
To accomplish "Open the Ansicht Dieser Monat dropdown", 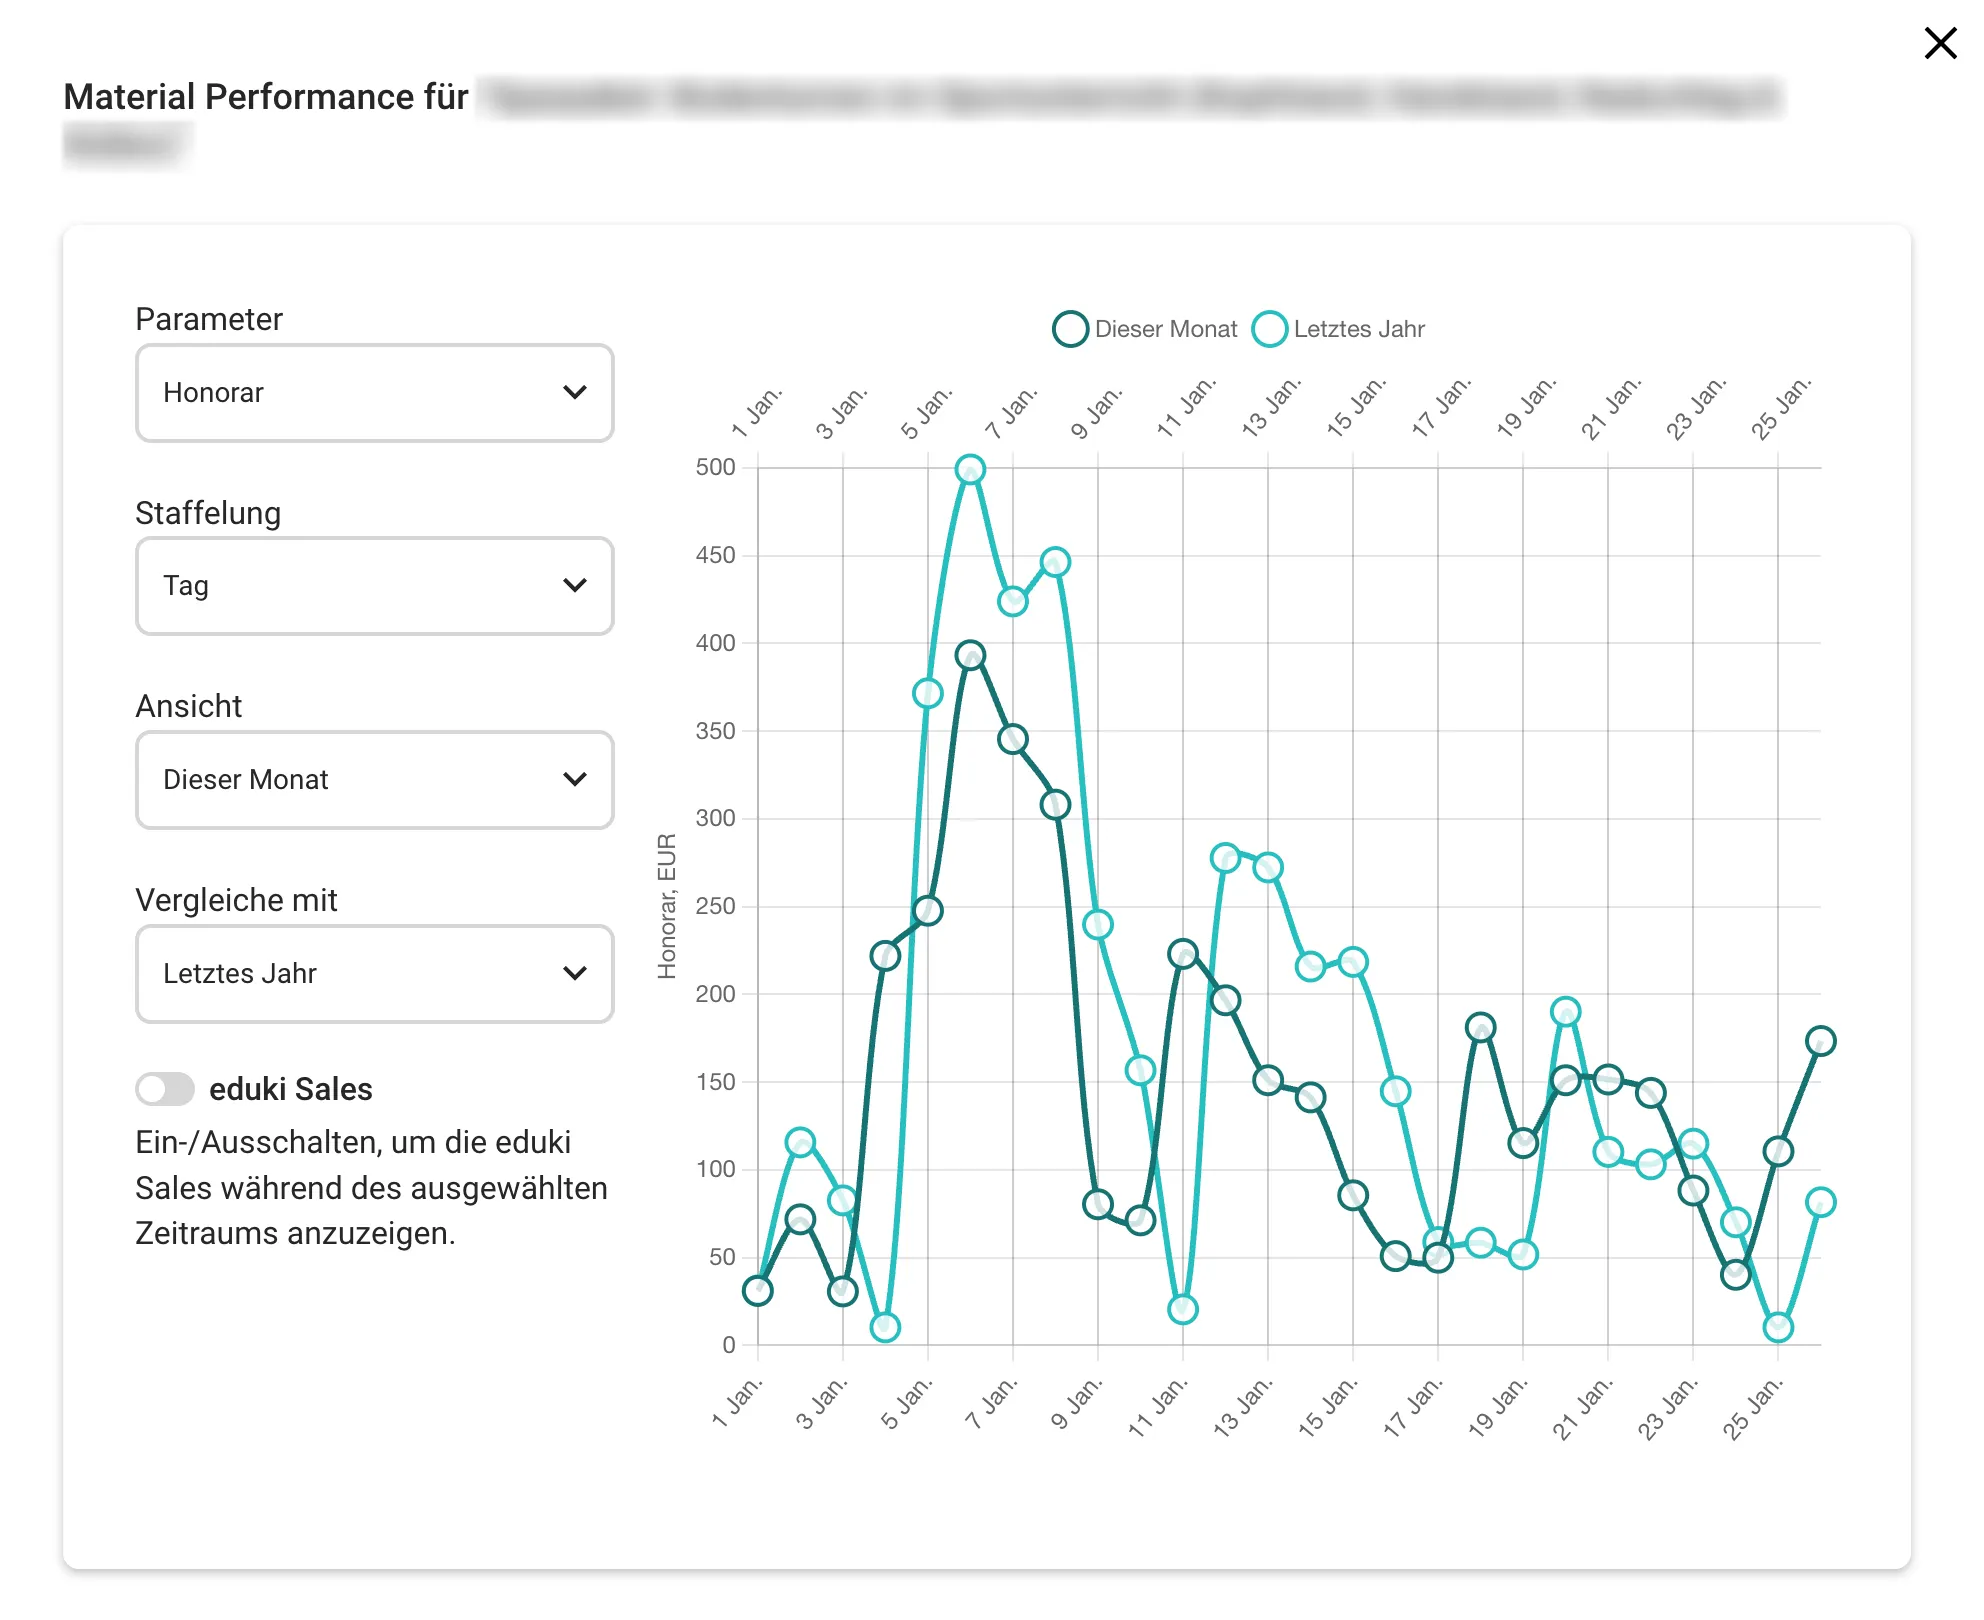I will coord(374,780).
